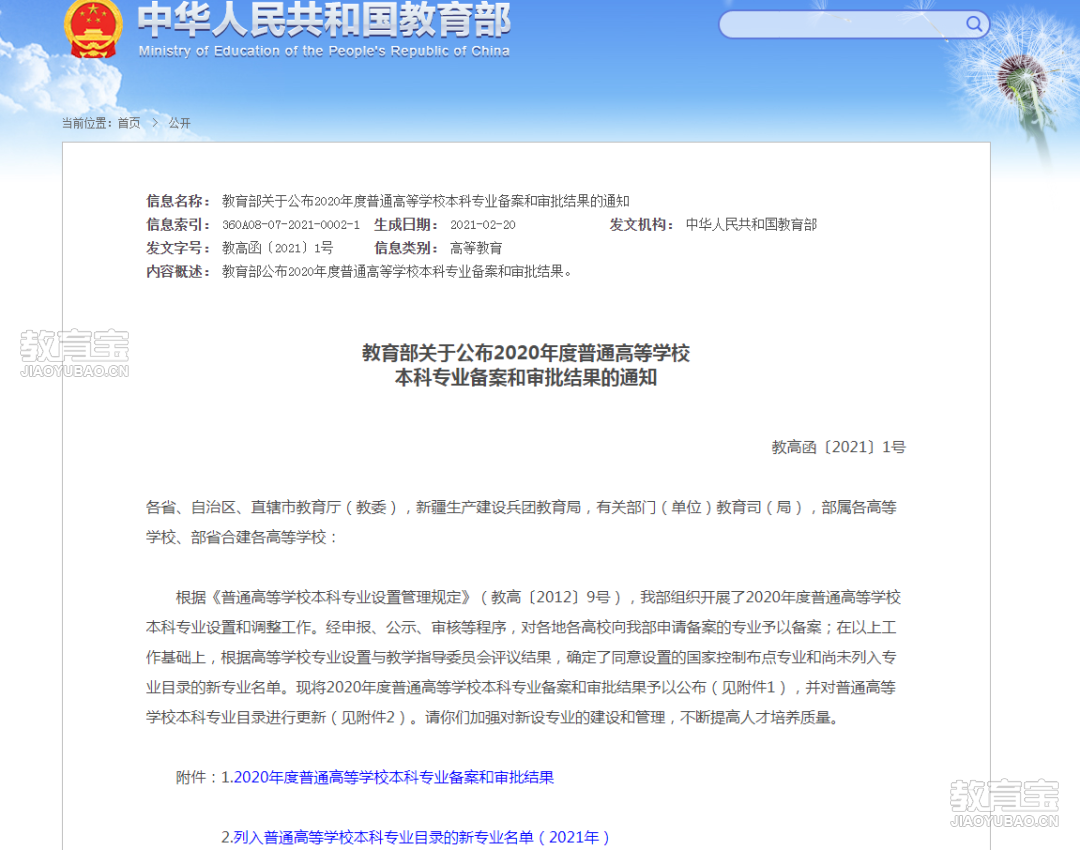Click the heading line 本科专业备案和审批结果的通知
This screenshot has width=1080, height=850.
click(x=526, y=377)
